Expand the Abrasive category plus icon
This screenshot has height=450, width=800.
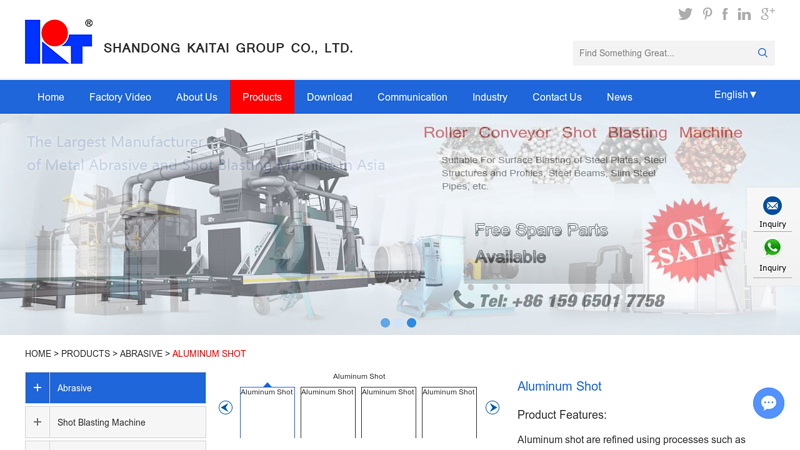tap(37, 388)
